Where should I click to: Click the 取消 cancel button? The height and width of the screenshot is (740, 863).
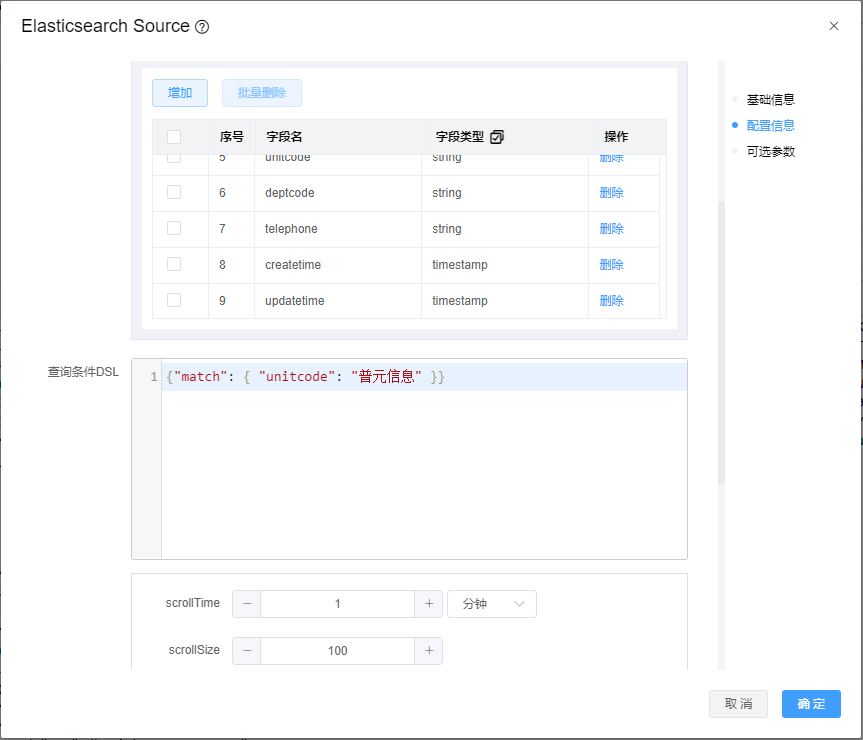(x=738, y=704)
